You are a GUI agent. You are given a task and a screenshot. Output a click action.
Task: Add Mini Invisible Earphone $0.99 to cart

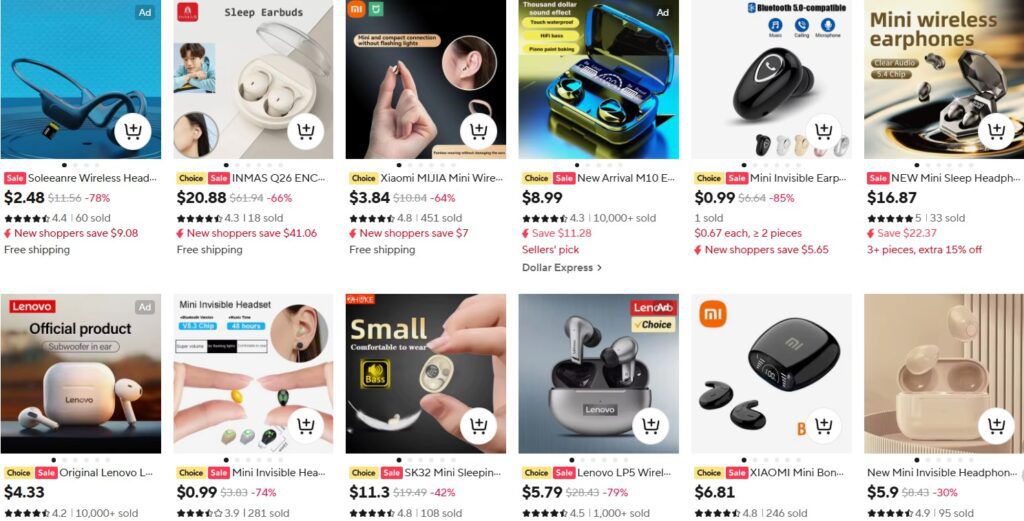tap(824, 132)
